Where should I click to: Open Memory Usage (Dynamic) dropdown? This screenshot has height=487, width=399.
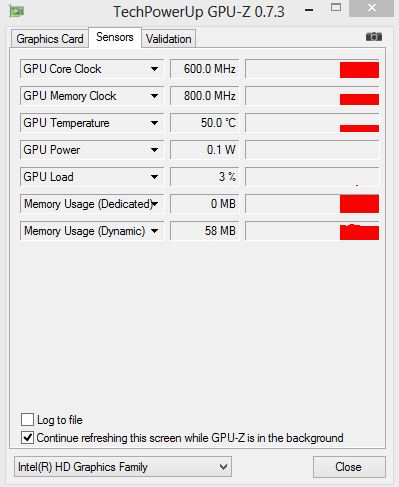[x=154, y=231]
